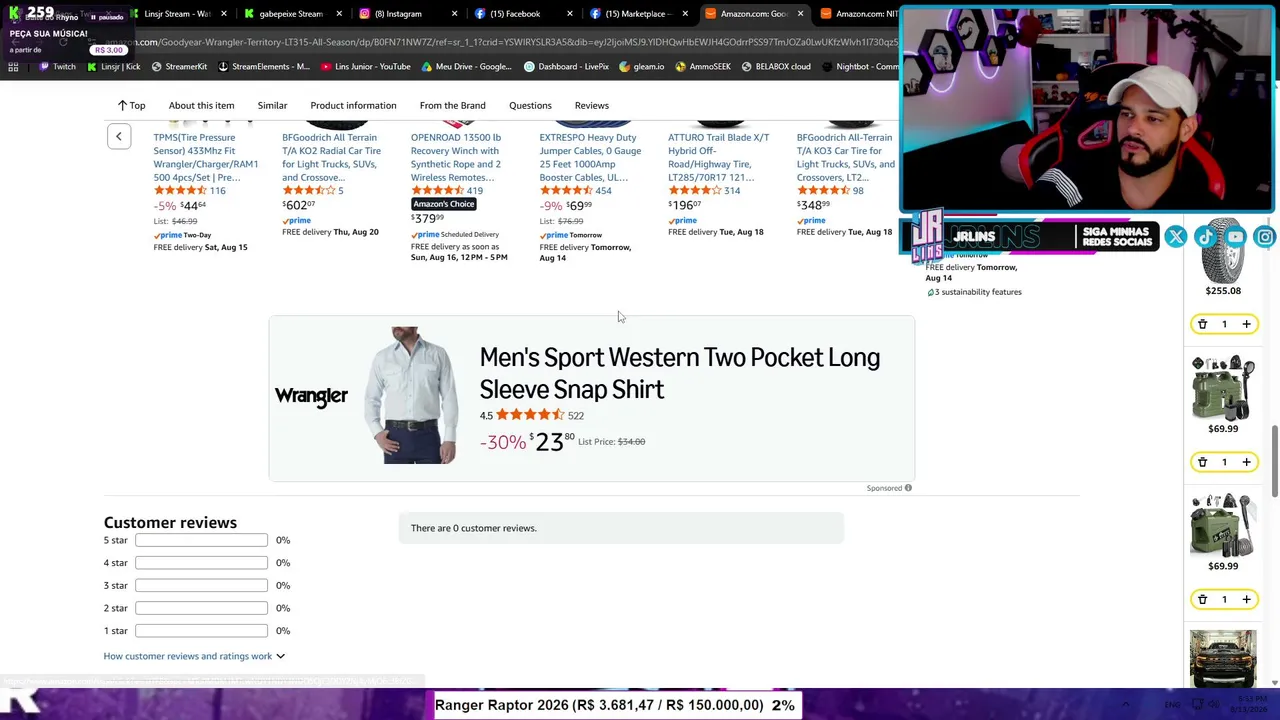The image size is (1280, 720).
Task: Go to the Reviews section
Action: click(591, 105)
